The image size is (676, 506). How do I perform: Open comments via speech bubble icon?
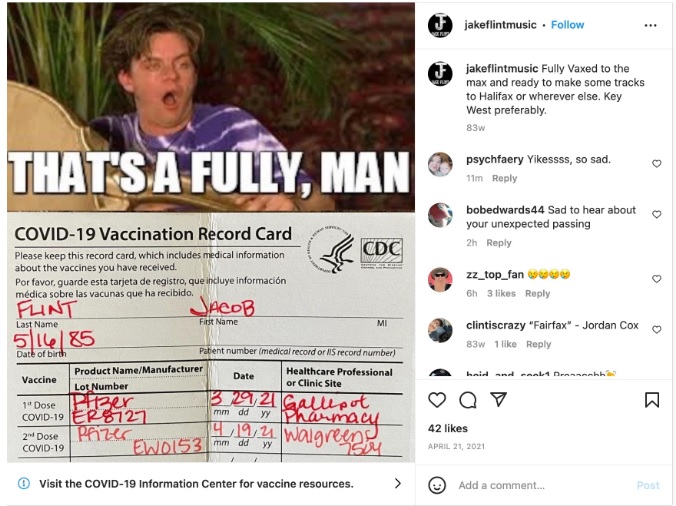pyautogui.click(x=468, y=400)
